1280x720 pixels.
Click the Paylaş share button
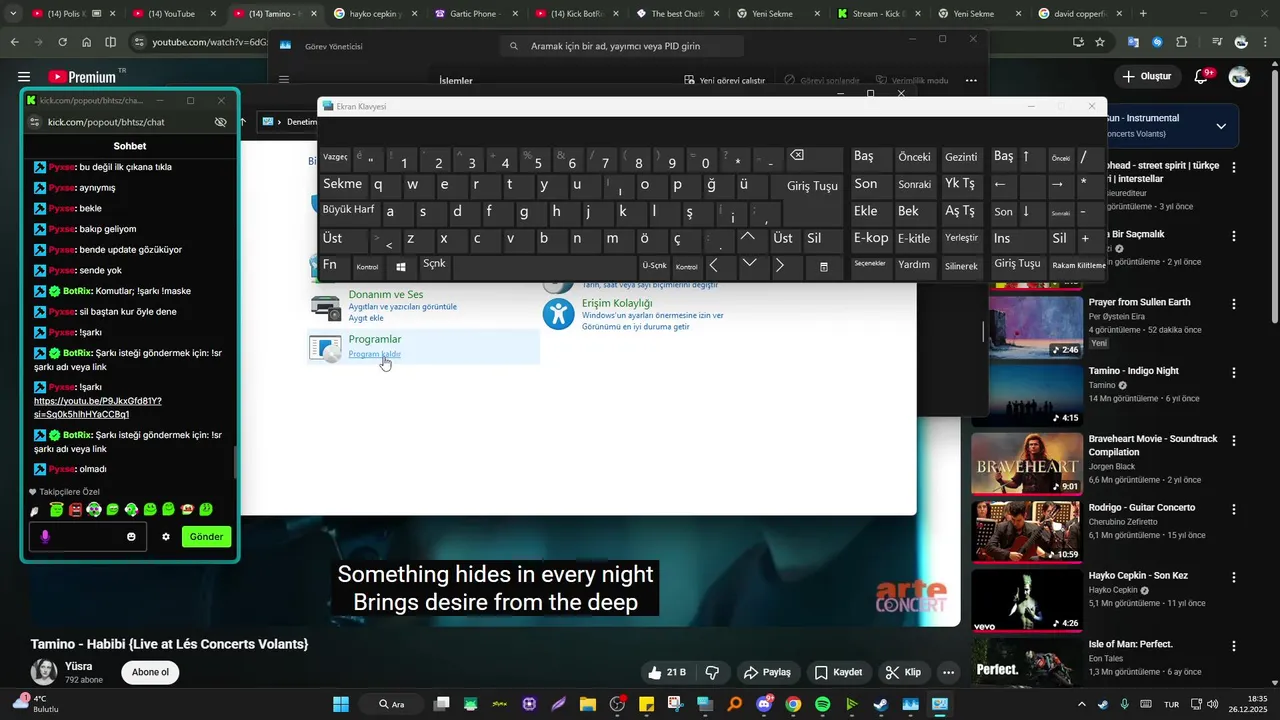pyautogui.click(x=767, y=672)
